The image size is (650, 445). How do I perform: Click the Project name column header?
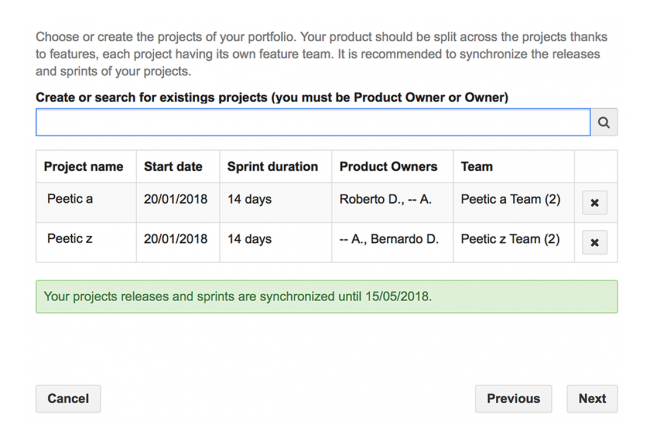pos(84,167)
